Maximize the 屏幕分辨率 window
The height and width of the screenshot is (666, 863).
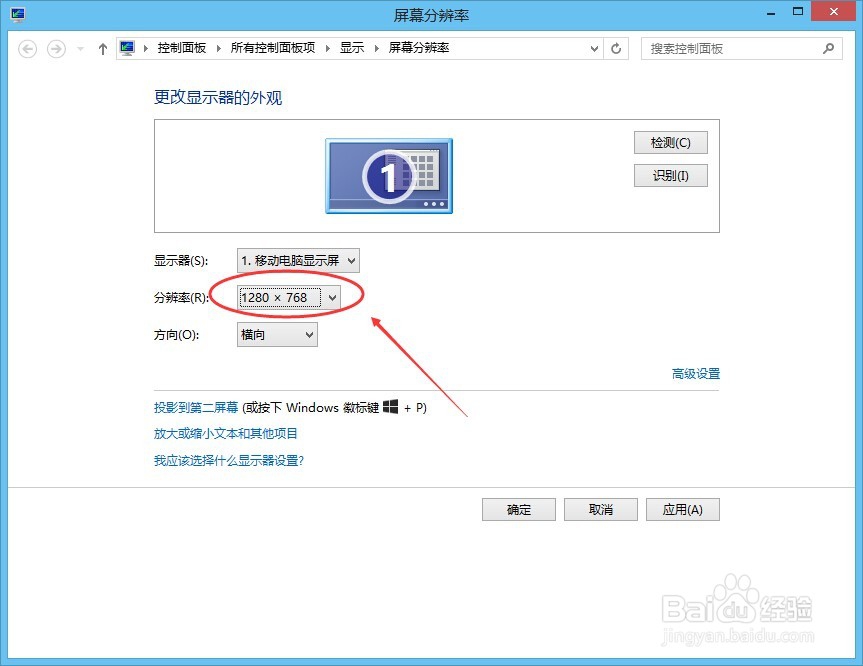click(x=798, y=12)
